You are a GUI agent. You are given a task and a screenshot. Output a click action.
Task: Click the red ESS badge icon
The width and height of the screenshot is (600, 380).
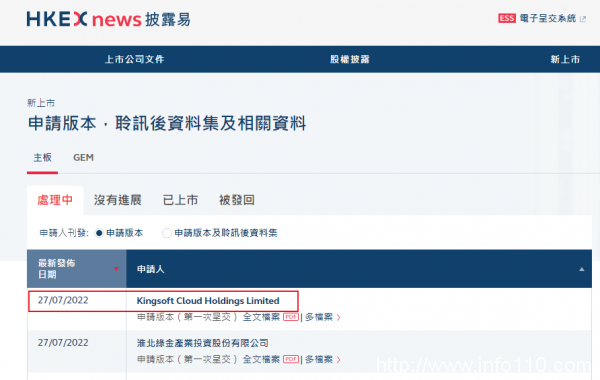507,18
